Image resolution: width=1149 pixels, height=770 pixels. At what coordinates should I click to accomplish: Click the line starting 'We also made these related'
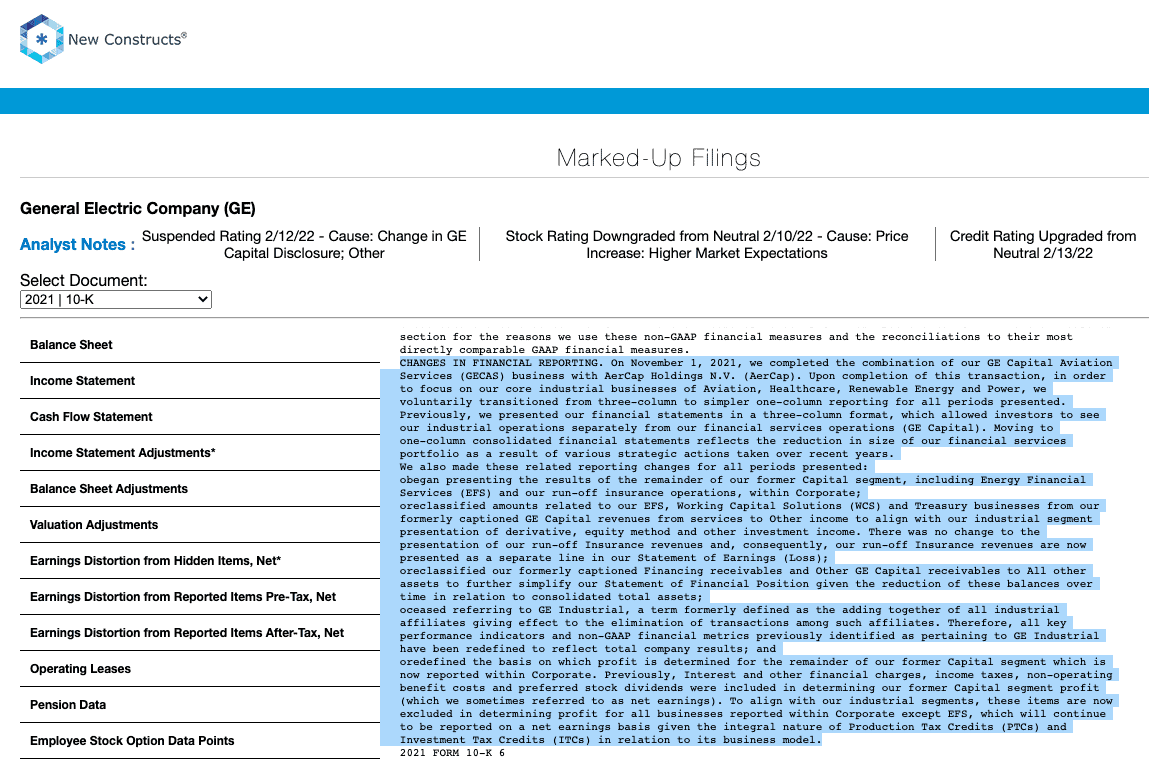pos(634,467)
